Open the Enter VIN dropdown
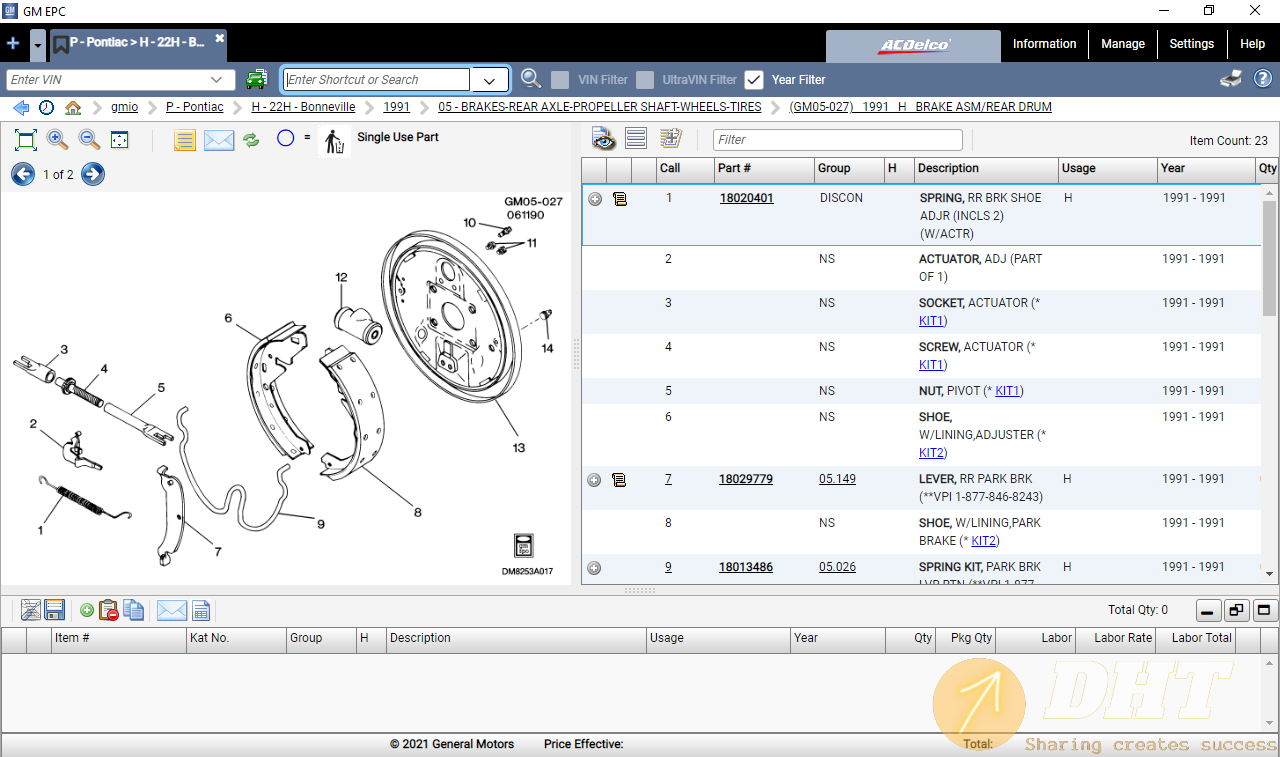Screen dimensions: 1280x757 [217, 80]
